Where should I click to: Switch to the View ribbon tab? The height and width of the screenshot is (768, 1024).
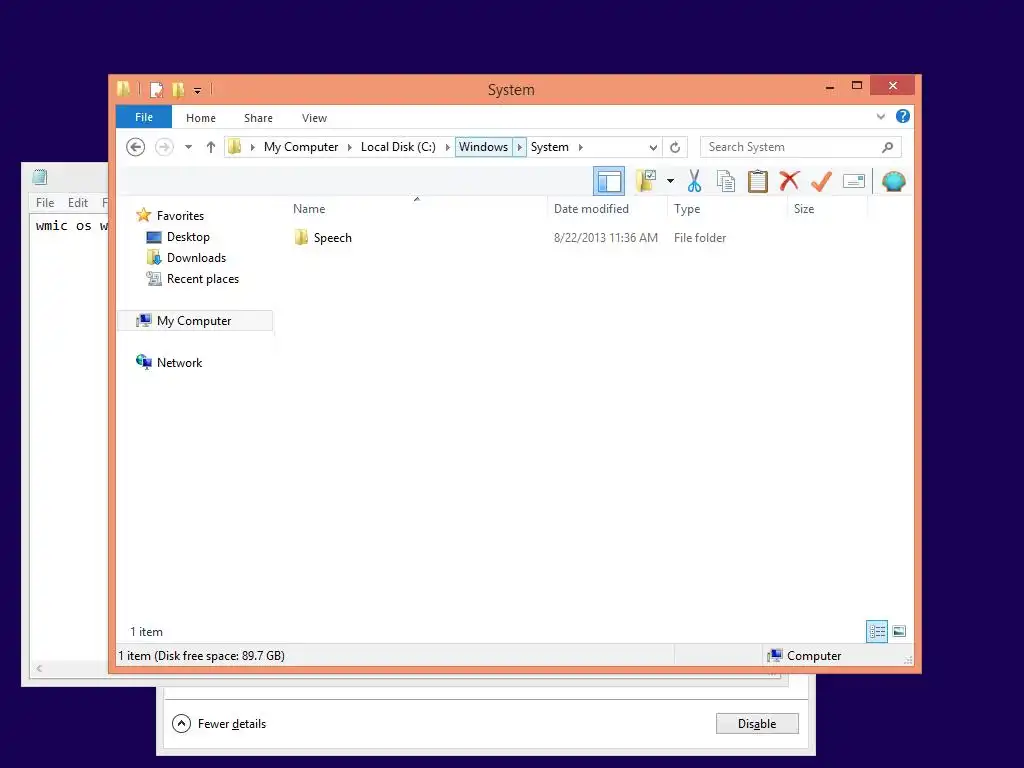[x=314, y=118]
